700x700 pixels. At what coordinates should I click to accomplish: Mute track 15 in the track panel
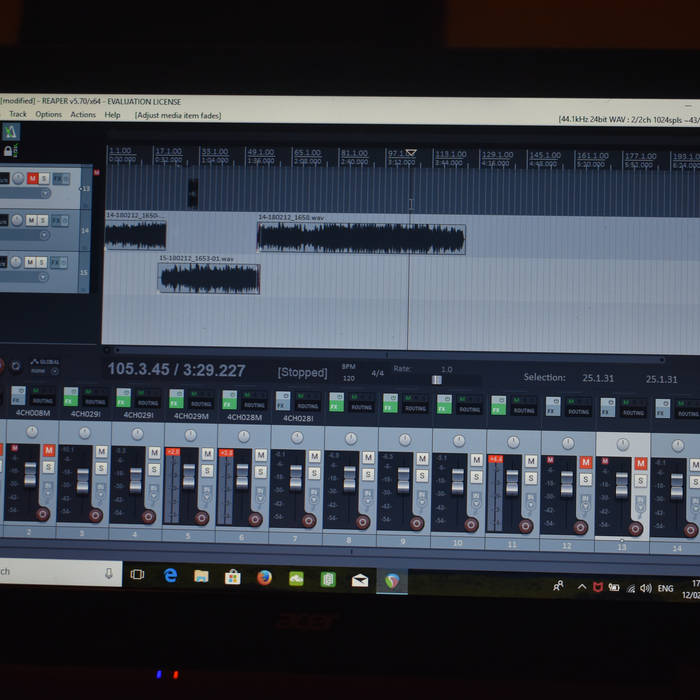tap(31, 262)
